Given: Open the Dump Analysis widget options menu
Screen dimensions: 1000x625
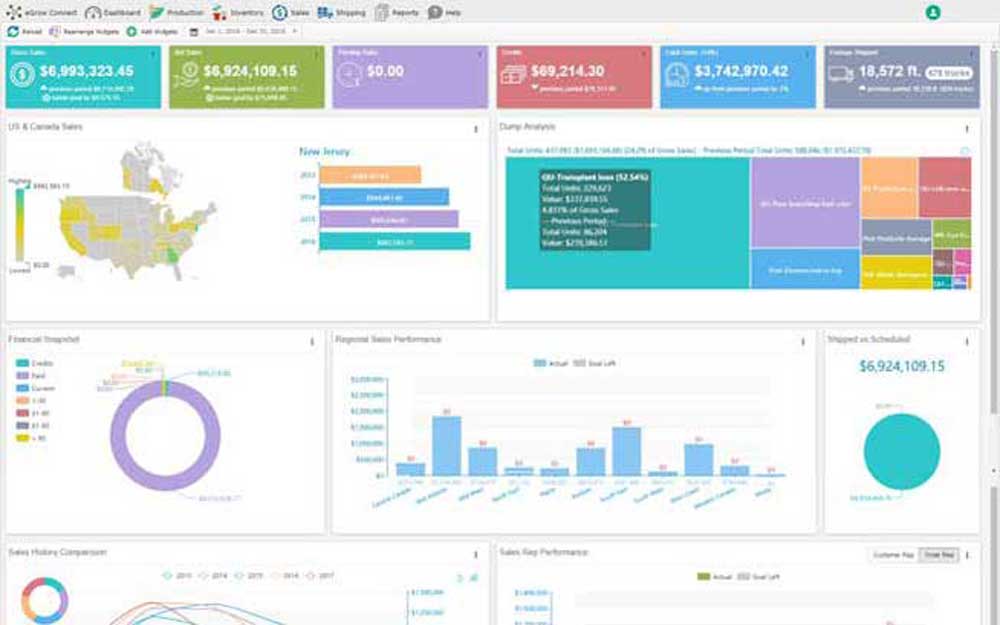Looking at the screenshot, I should tap(966, 129).
